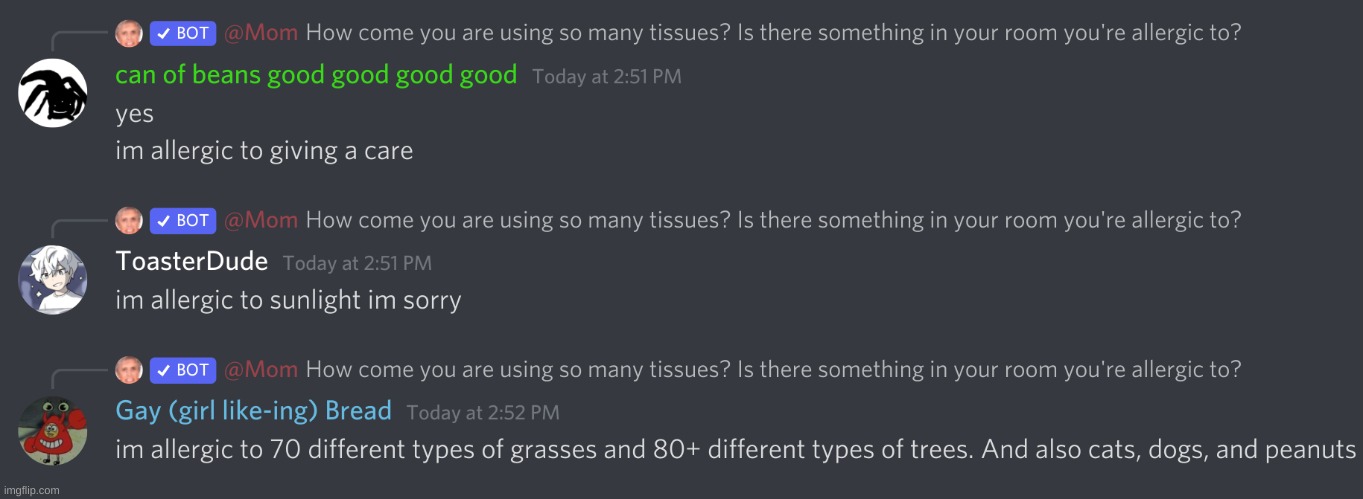Jump to the replied tissue question above ToasterDude's message
Viewport: 1363px width, 499px height.
(772, 220)
